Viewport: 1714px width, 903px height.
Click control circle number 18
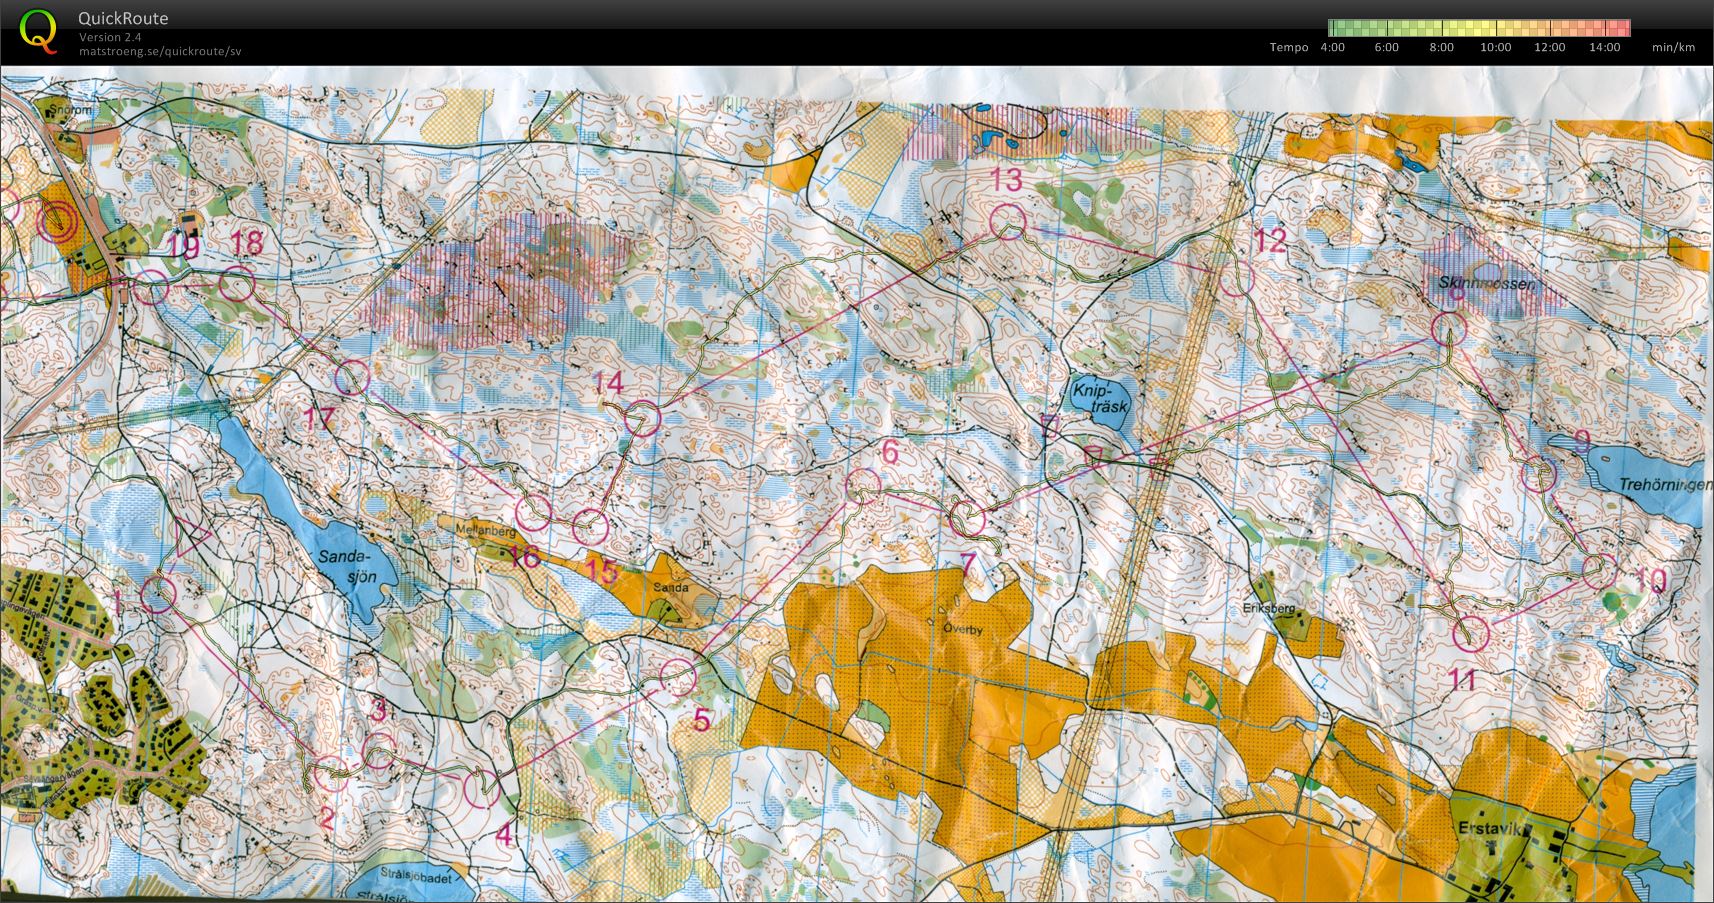(x=237, y=285)
